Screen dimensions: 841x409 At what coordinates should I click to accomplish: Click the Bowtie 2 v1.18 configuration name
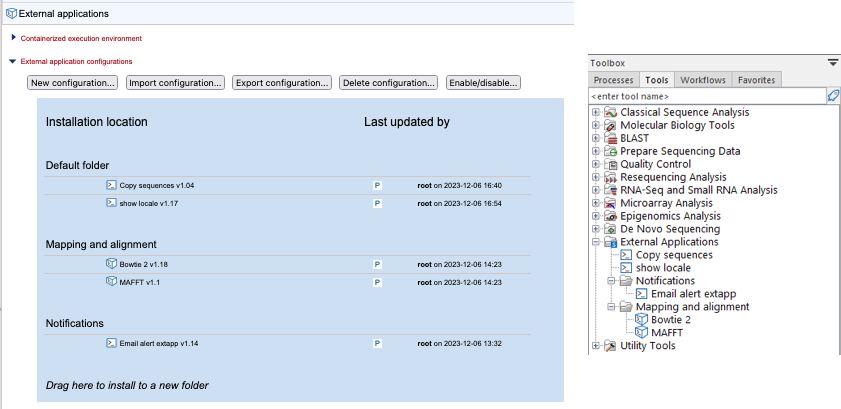(x=146, y=264)
